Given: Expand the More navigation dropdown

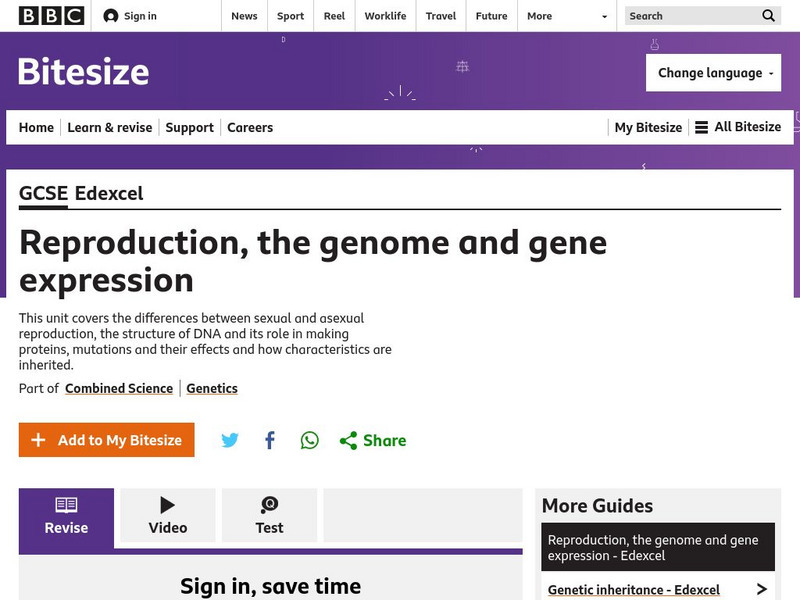Looking at the screenshot, I should click(569, 16).
